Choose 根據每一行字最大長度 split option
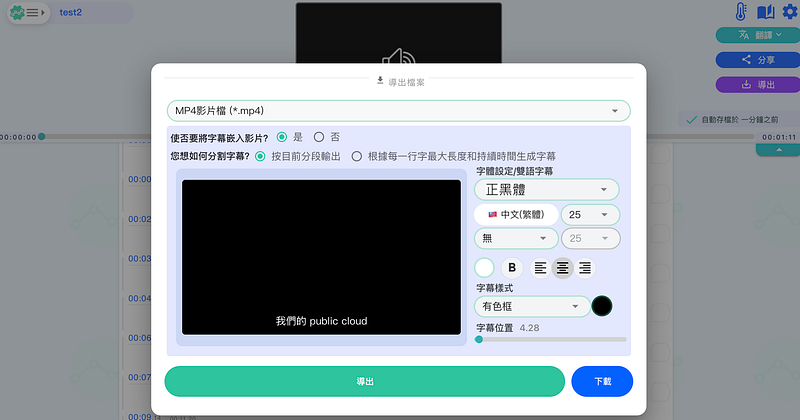Viewport: 800px width, 420px height. pos(357,156)
